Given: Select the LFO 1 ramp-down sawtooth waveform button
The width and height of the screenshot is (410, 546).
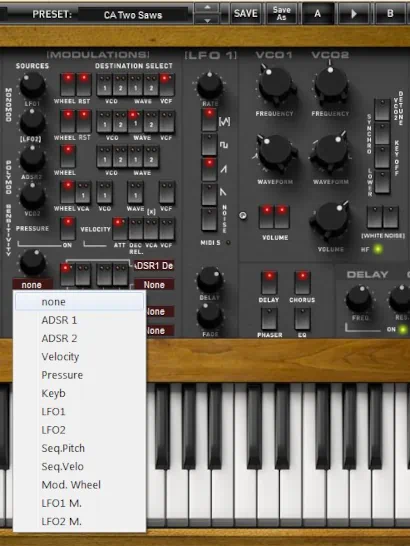Looking at the screenshot, I should point(209,194).
